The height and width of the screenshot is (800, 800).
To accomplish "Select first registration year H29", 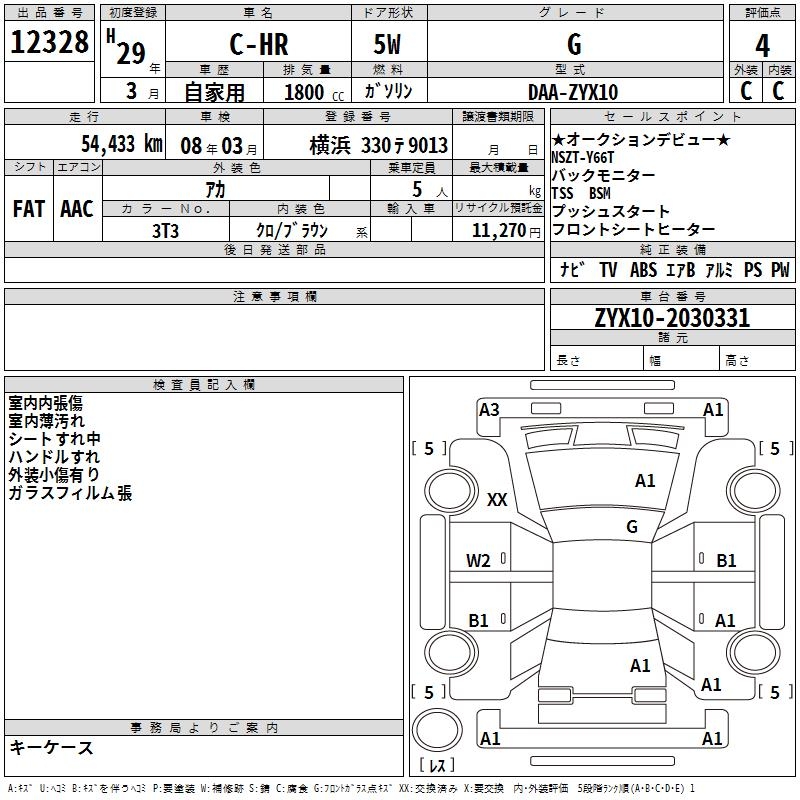I will 128,48.
